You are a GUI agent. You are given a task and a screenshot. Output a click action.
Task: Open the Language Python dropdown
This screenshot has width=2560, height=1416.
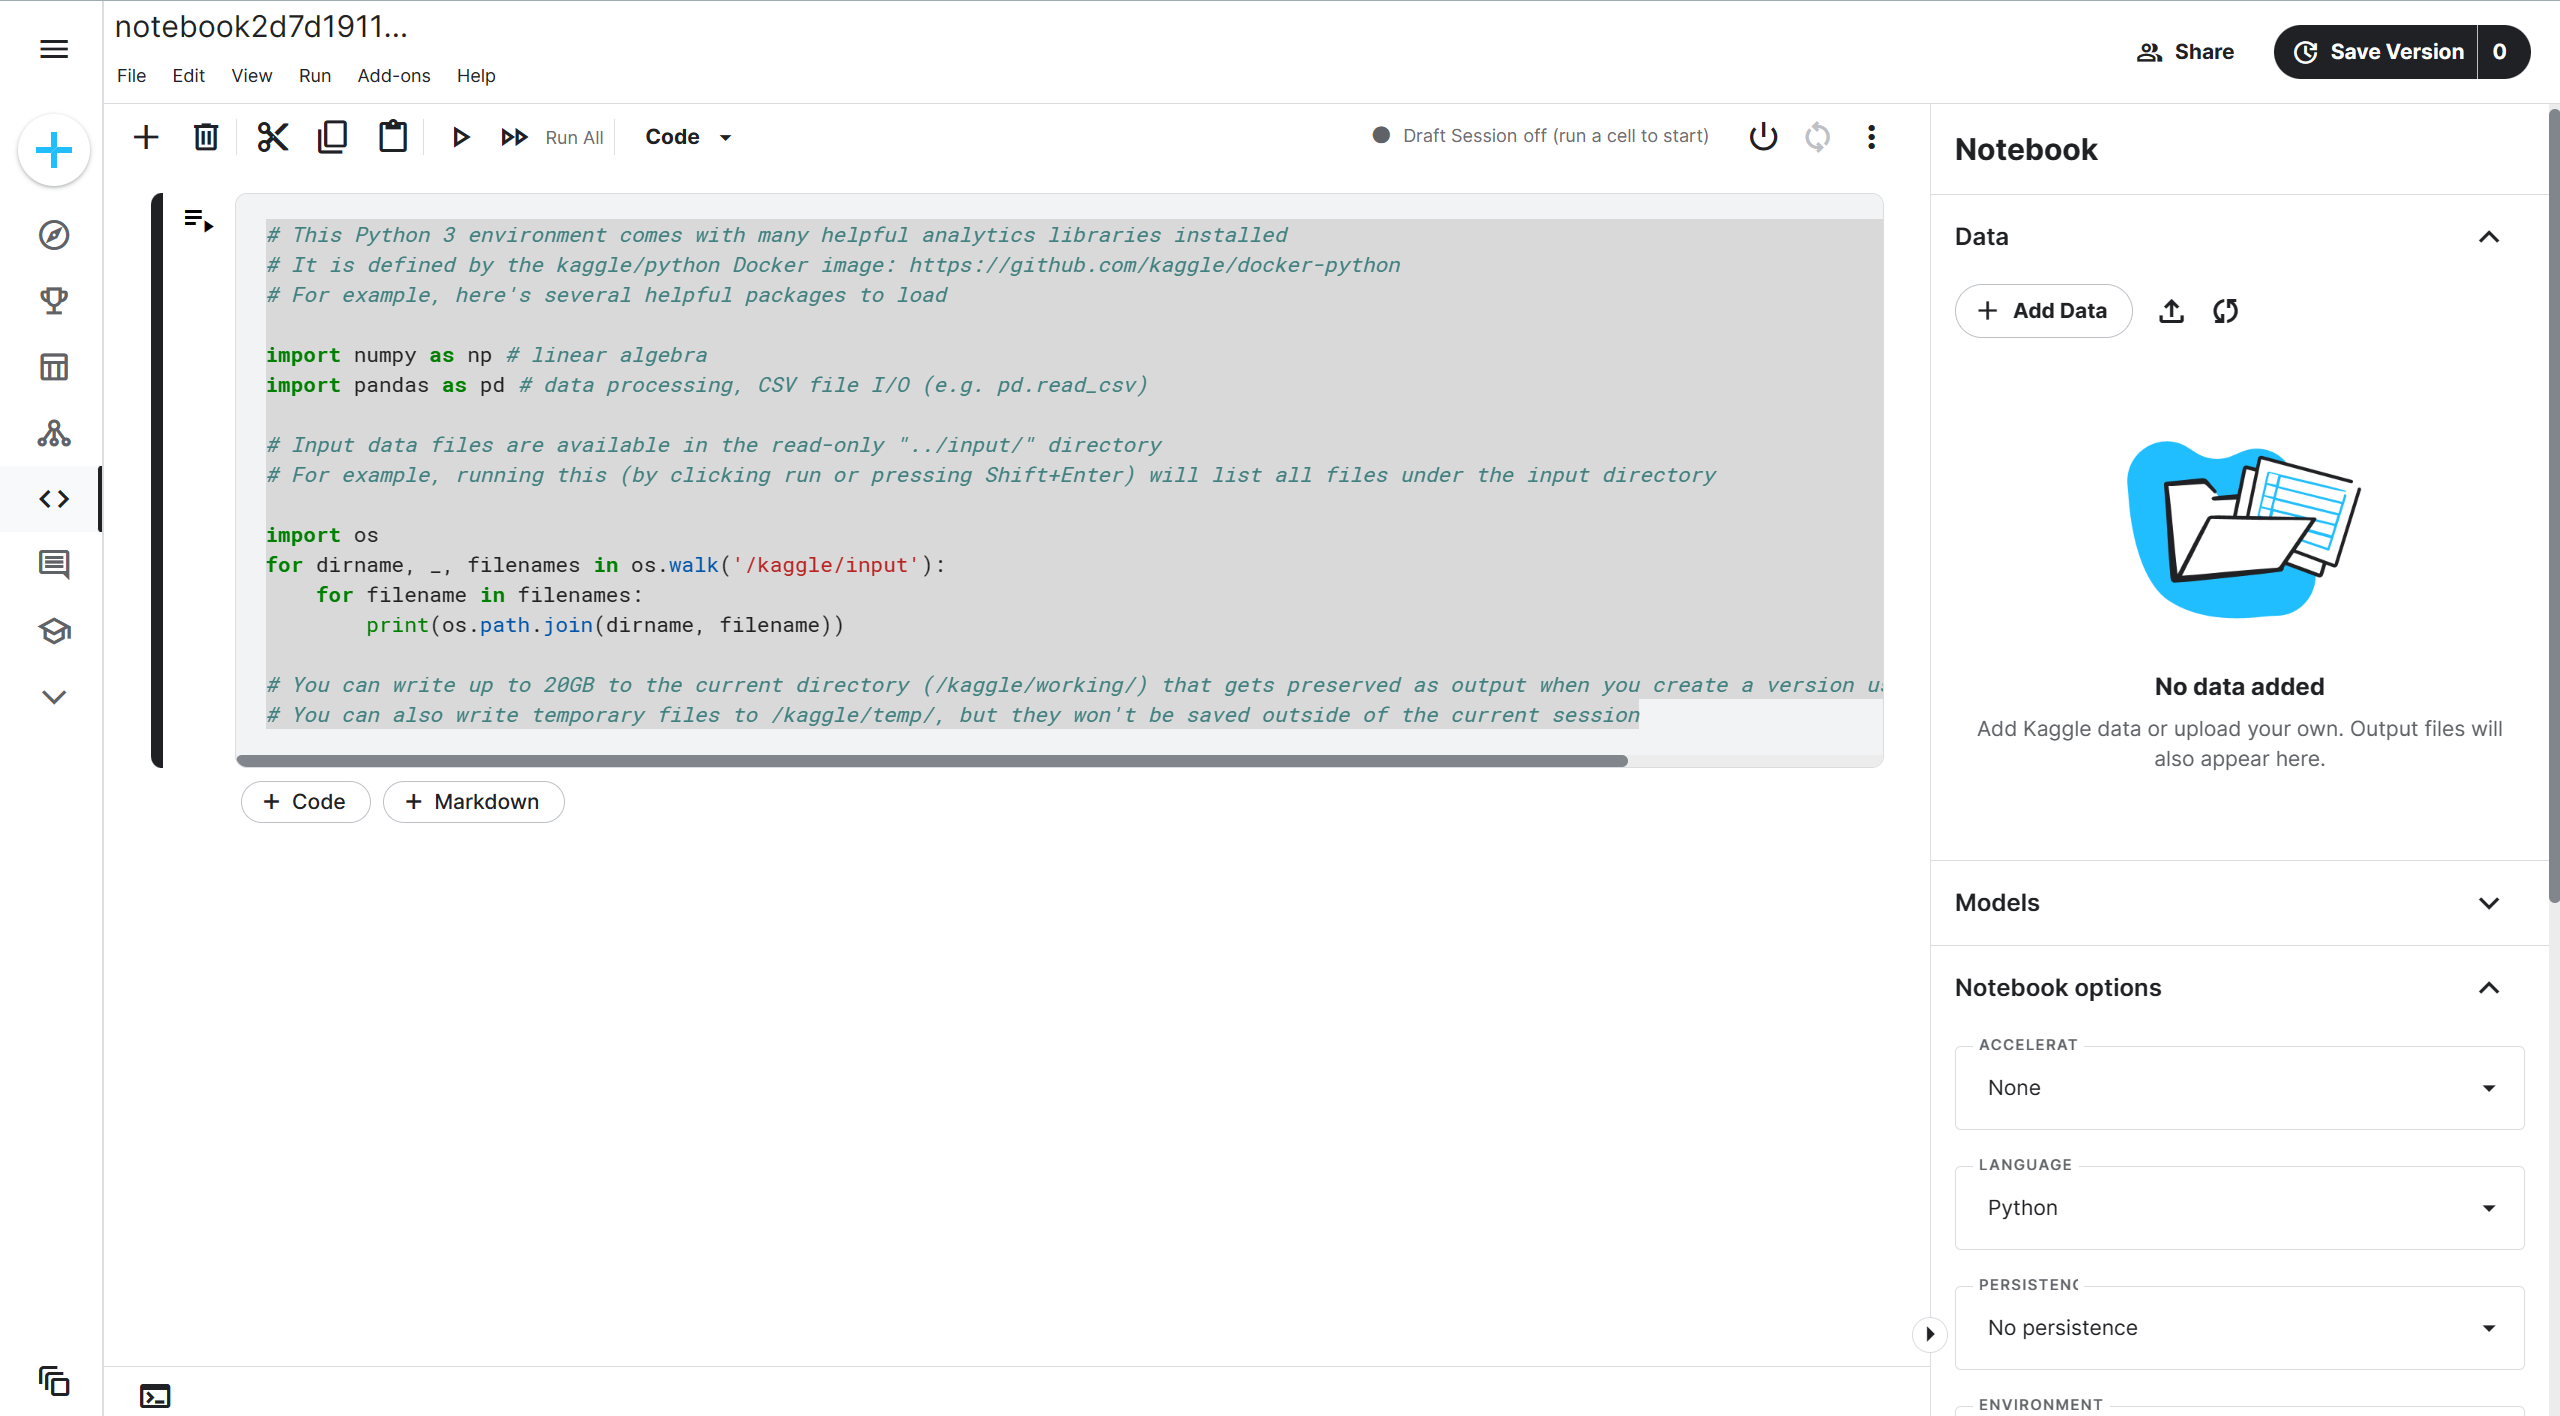coord(2239,1208)
